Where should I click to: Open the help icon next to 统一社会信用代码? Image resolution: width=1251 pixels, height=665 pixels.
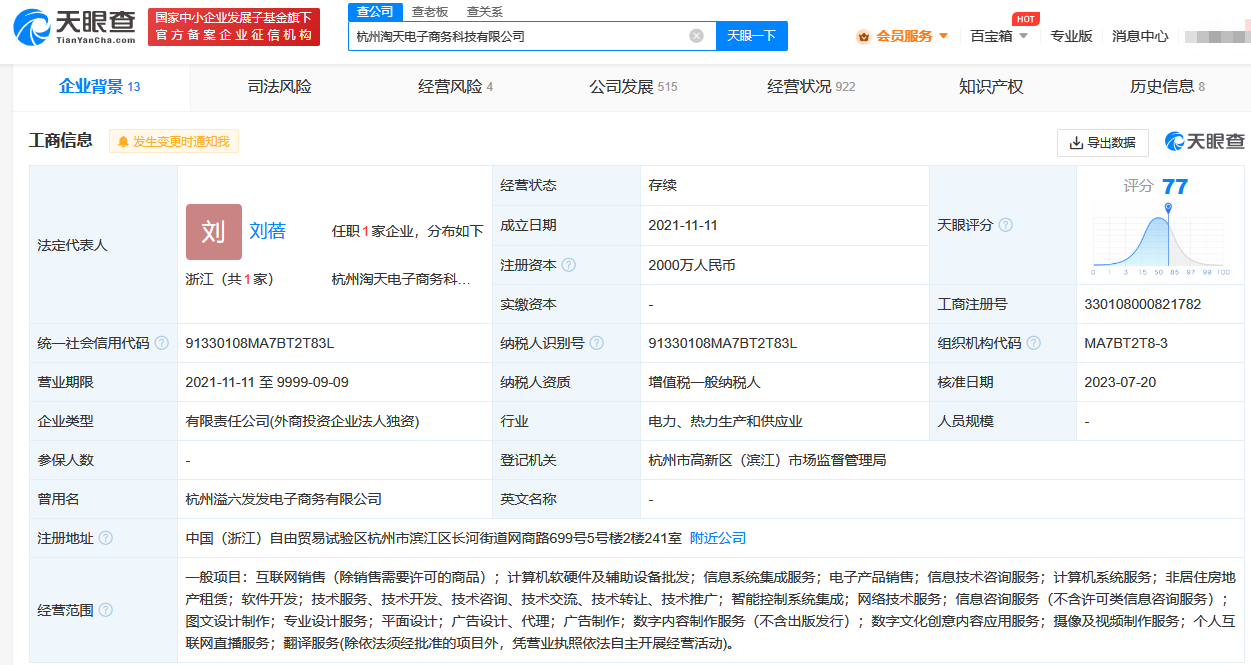coord(162,343)
